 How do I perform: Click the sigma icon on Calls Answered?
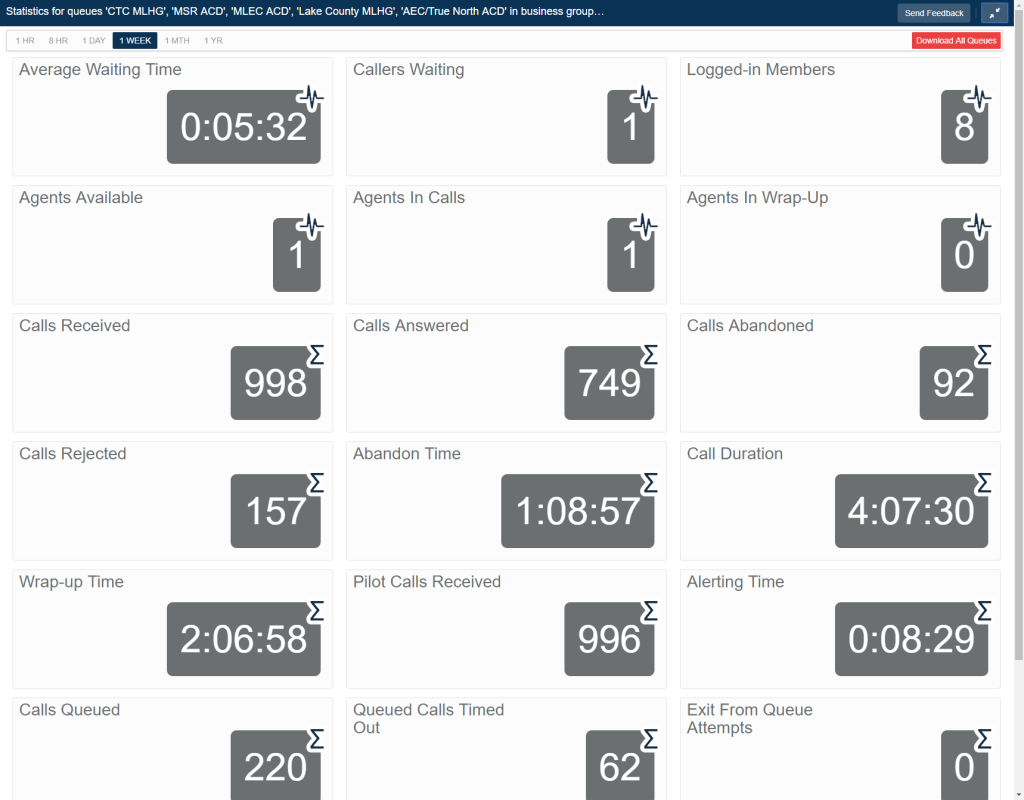point(650,355)
